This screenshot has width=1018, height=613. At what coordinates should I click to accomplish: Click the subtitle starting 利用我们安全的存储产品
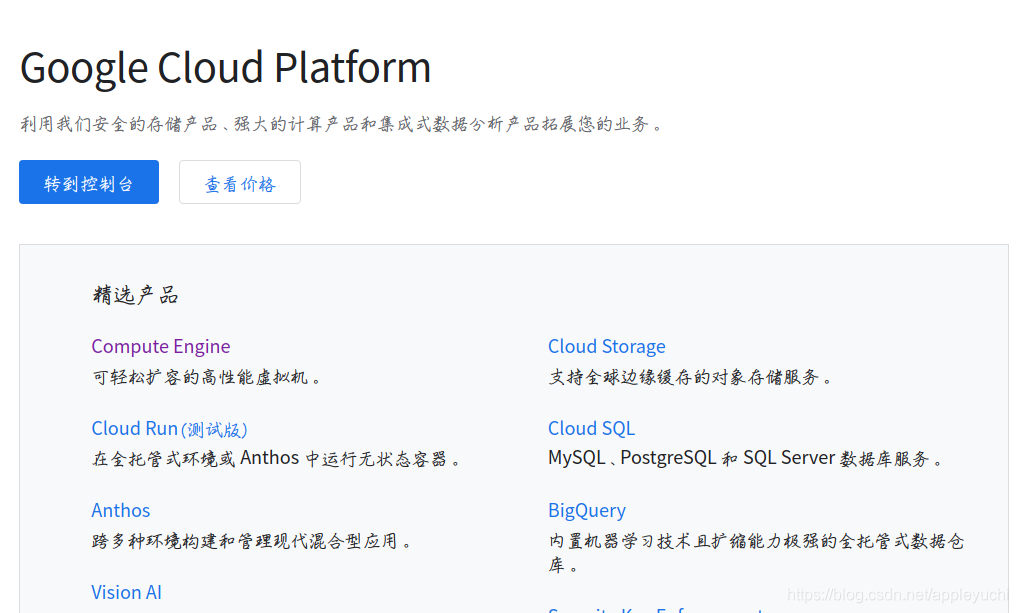pyautogui.click(x=341, y=124)
